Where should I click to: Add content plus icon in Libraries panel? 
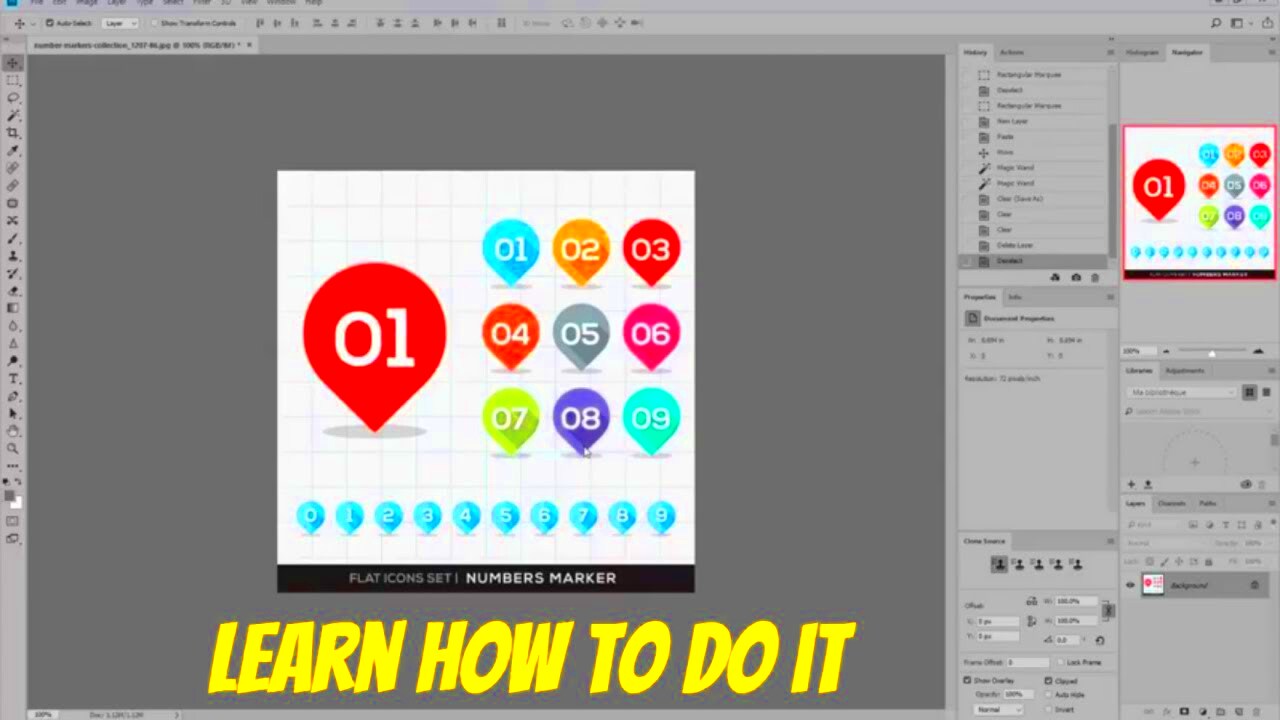(1132, 484)
